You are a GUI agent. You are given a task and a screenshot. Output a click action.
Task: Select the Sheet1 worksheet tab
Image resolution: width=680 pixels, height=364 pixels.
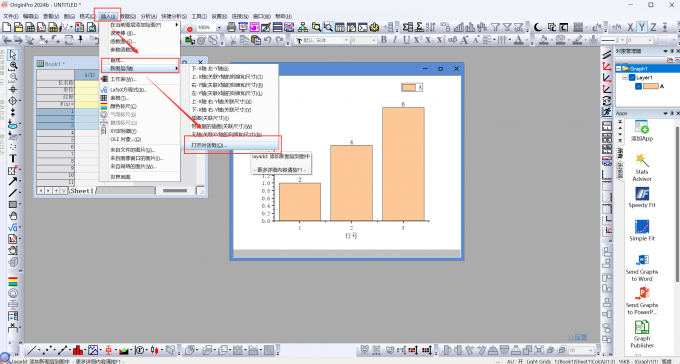click(x=82, y=191)
